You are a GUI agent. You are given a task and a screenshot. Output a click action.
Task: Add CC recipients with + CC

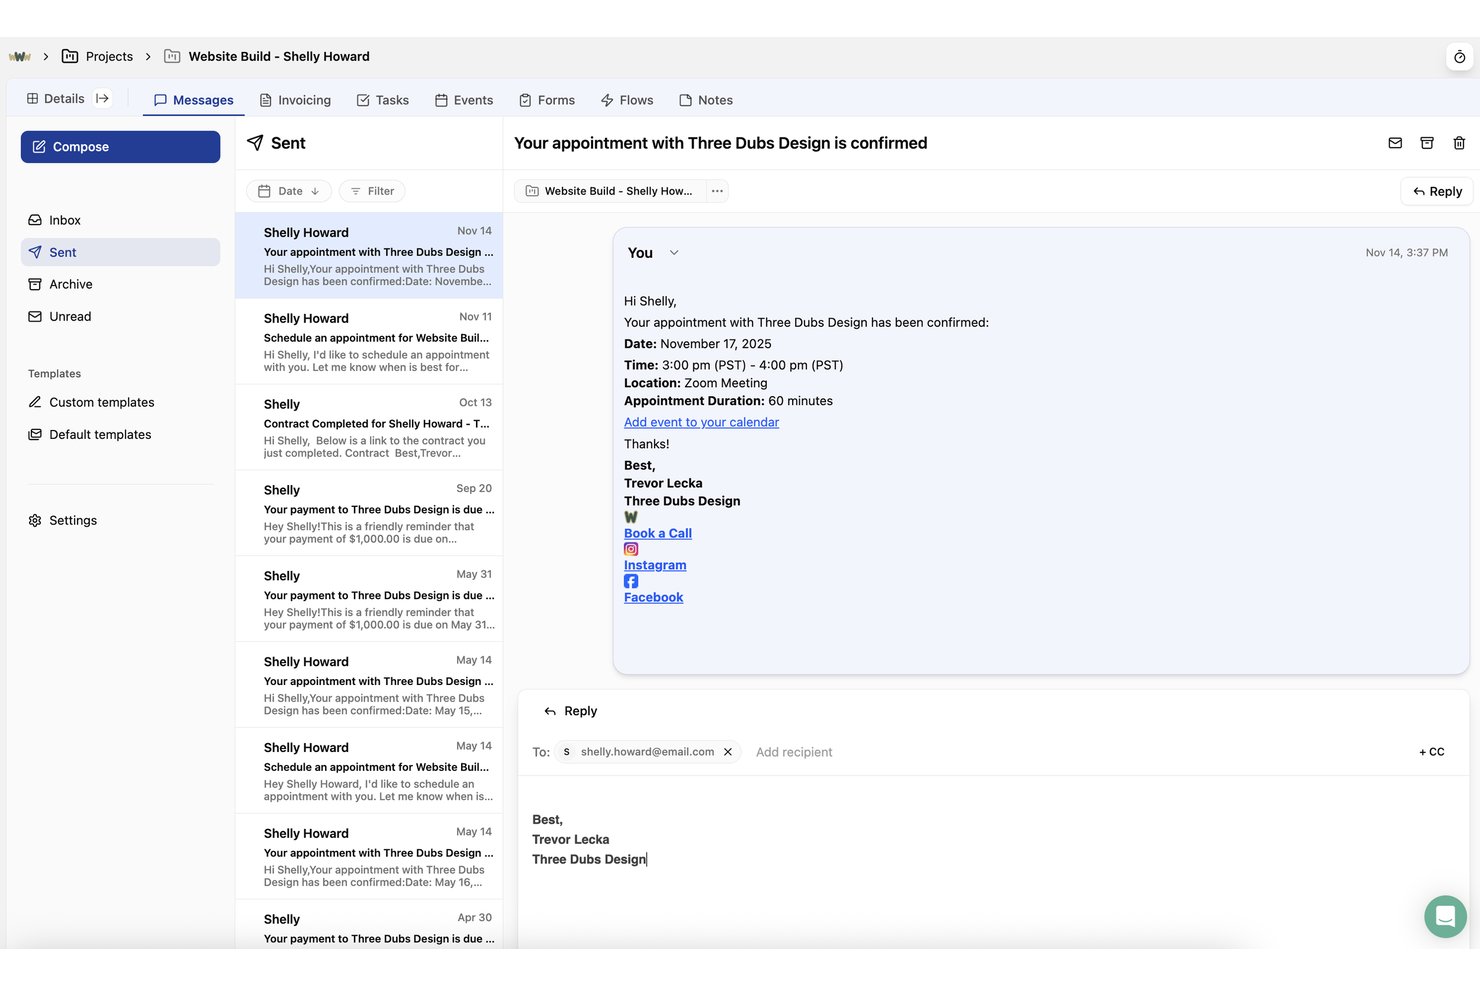(x=1432, y=752)
